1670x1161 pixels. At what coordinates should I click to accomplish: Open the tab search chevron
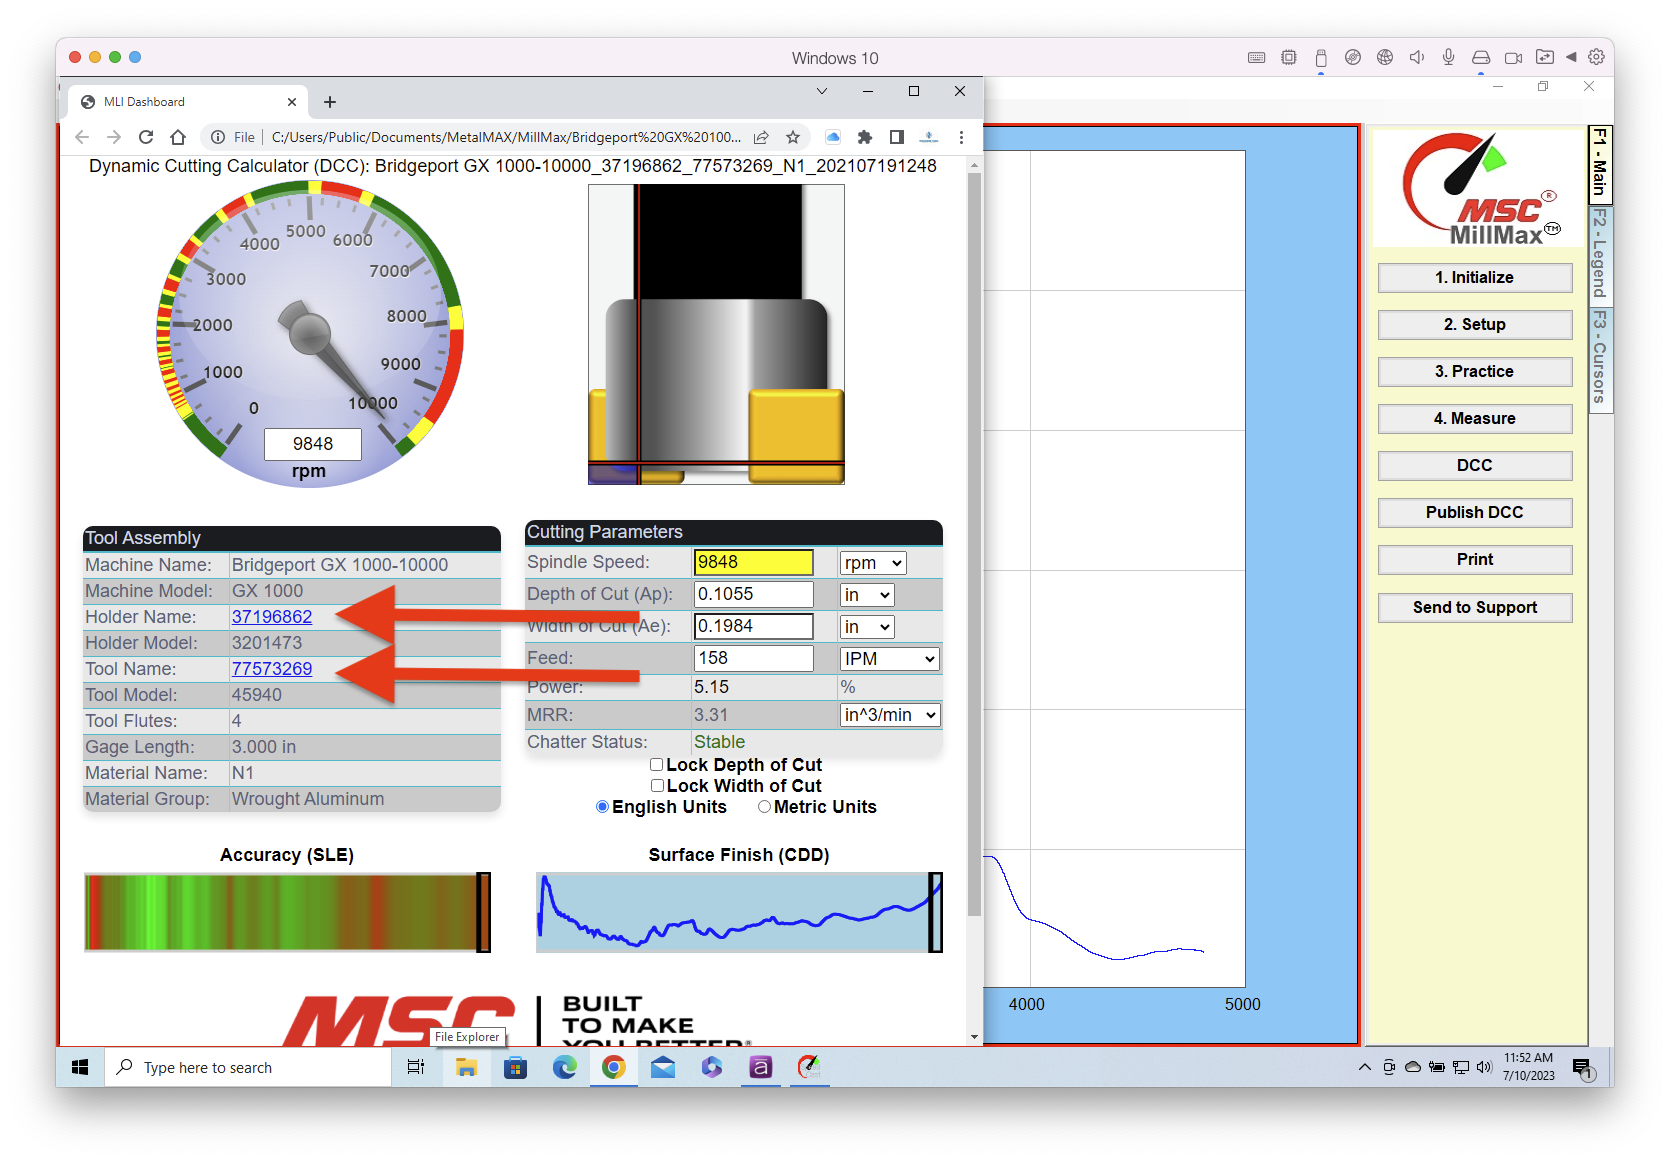point(822,91)
